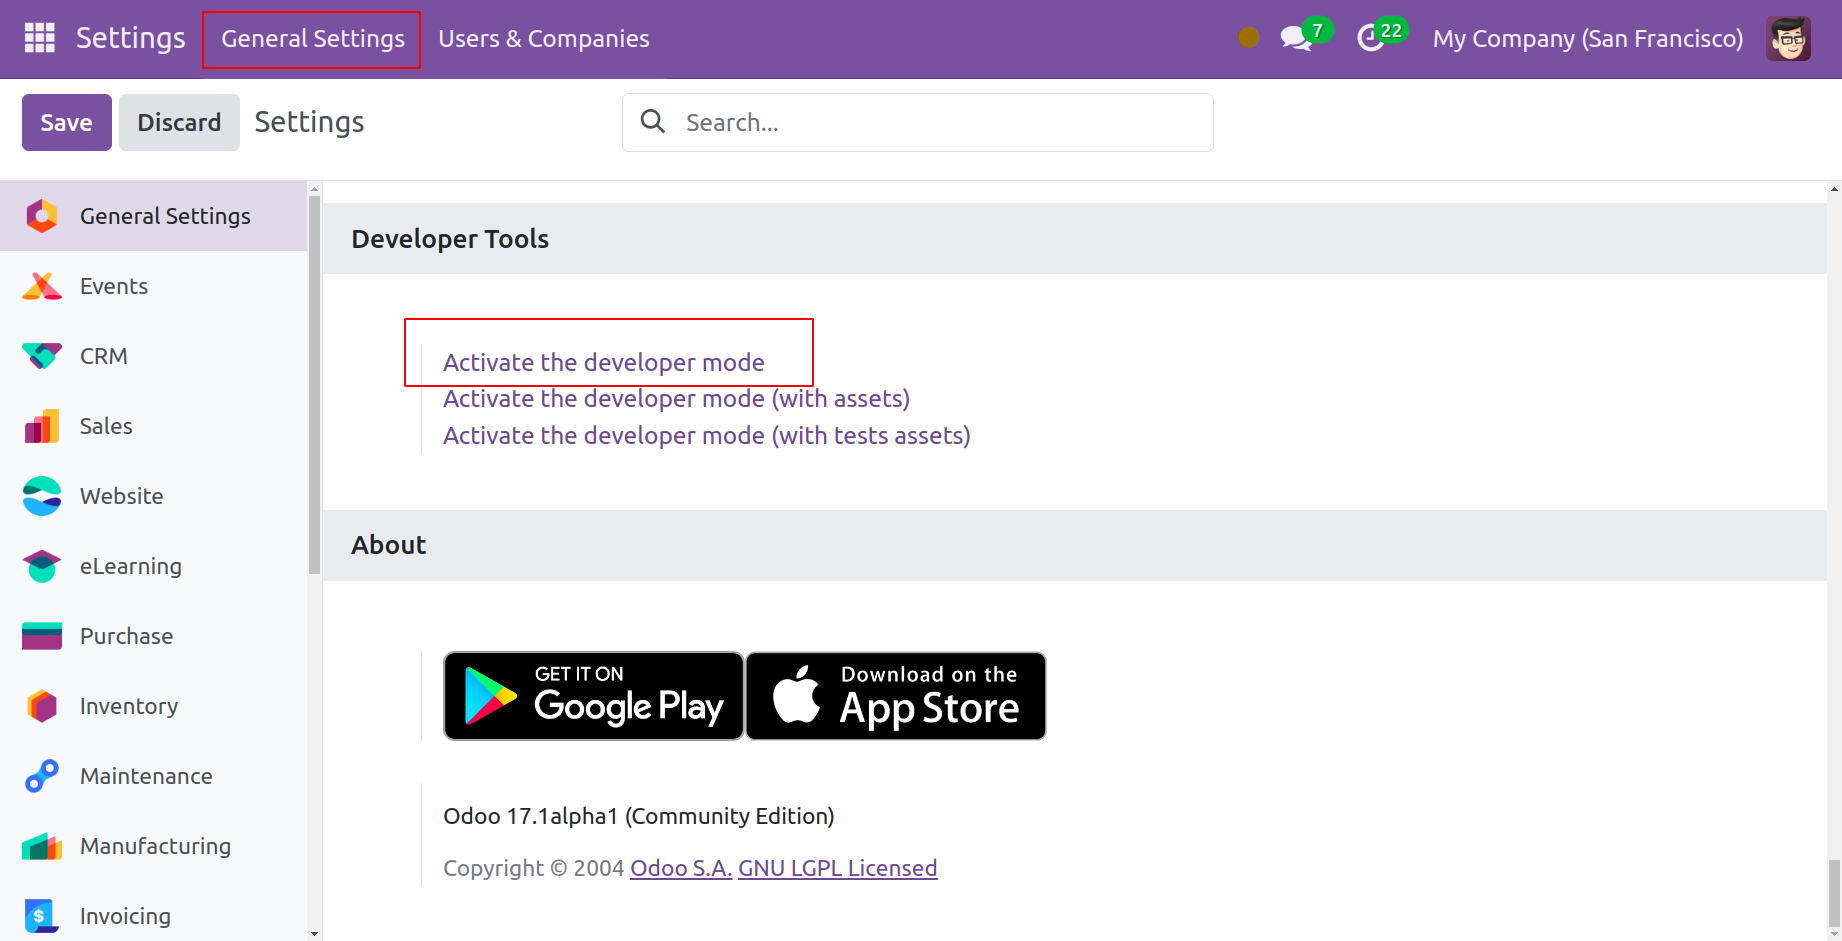This screenshot has height=941, width=1842.
Task: Click the Website app icon
Action: point(42,496)
